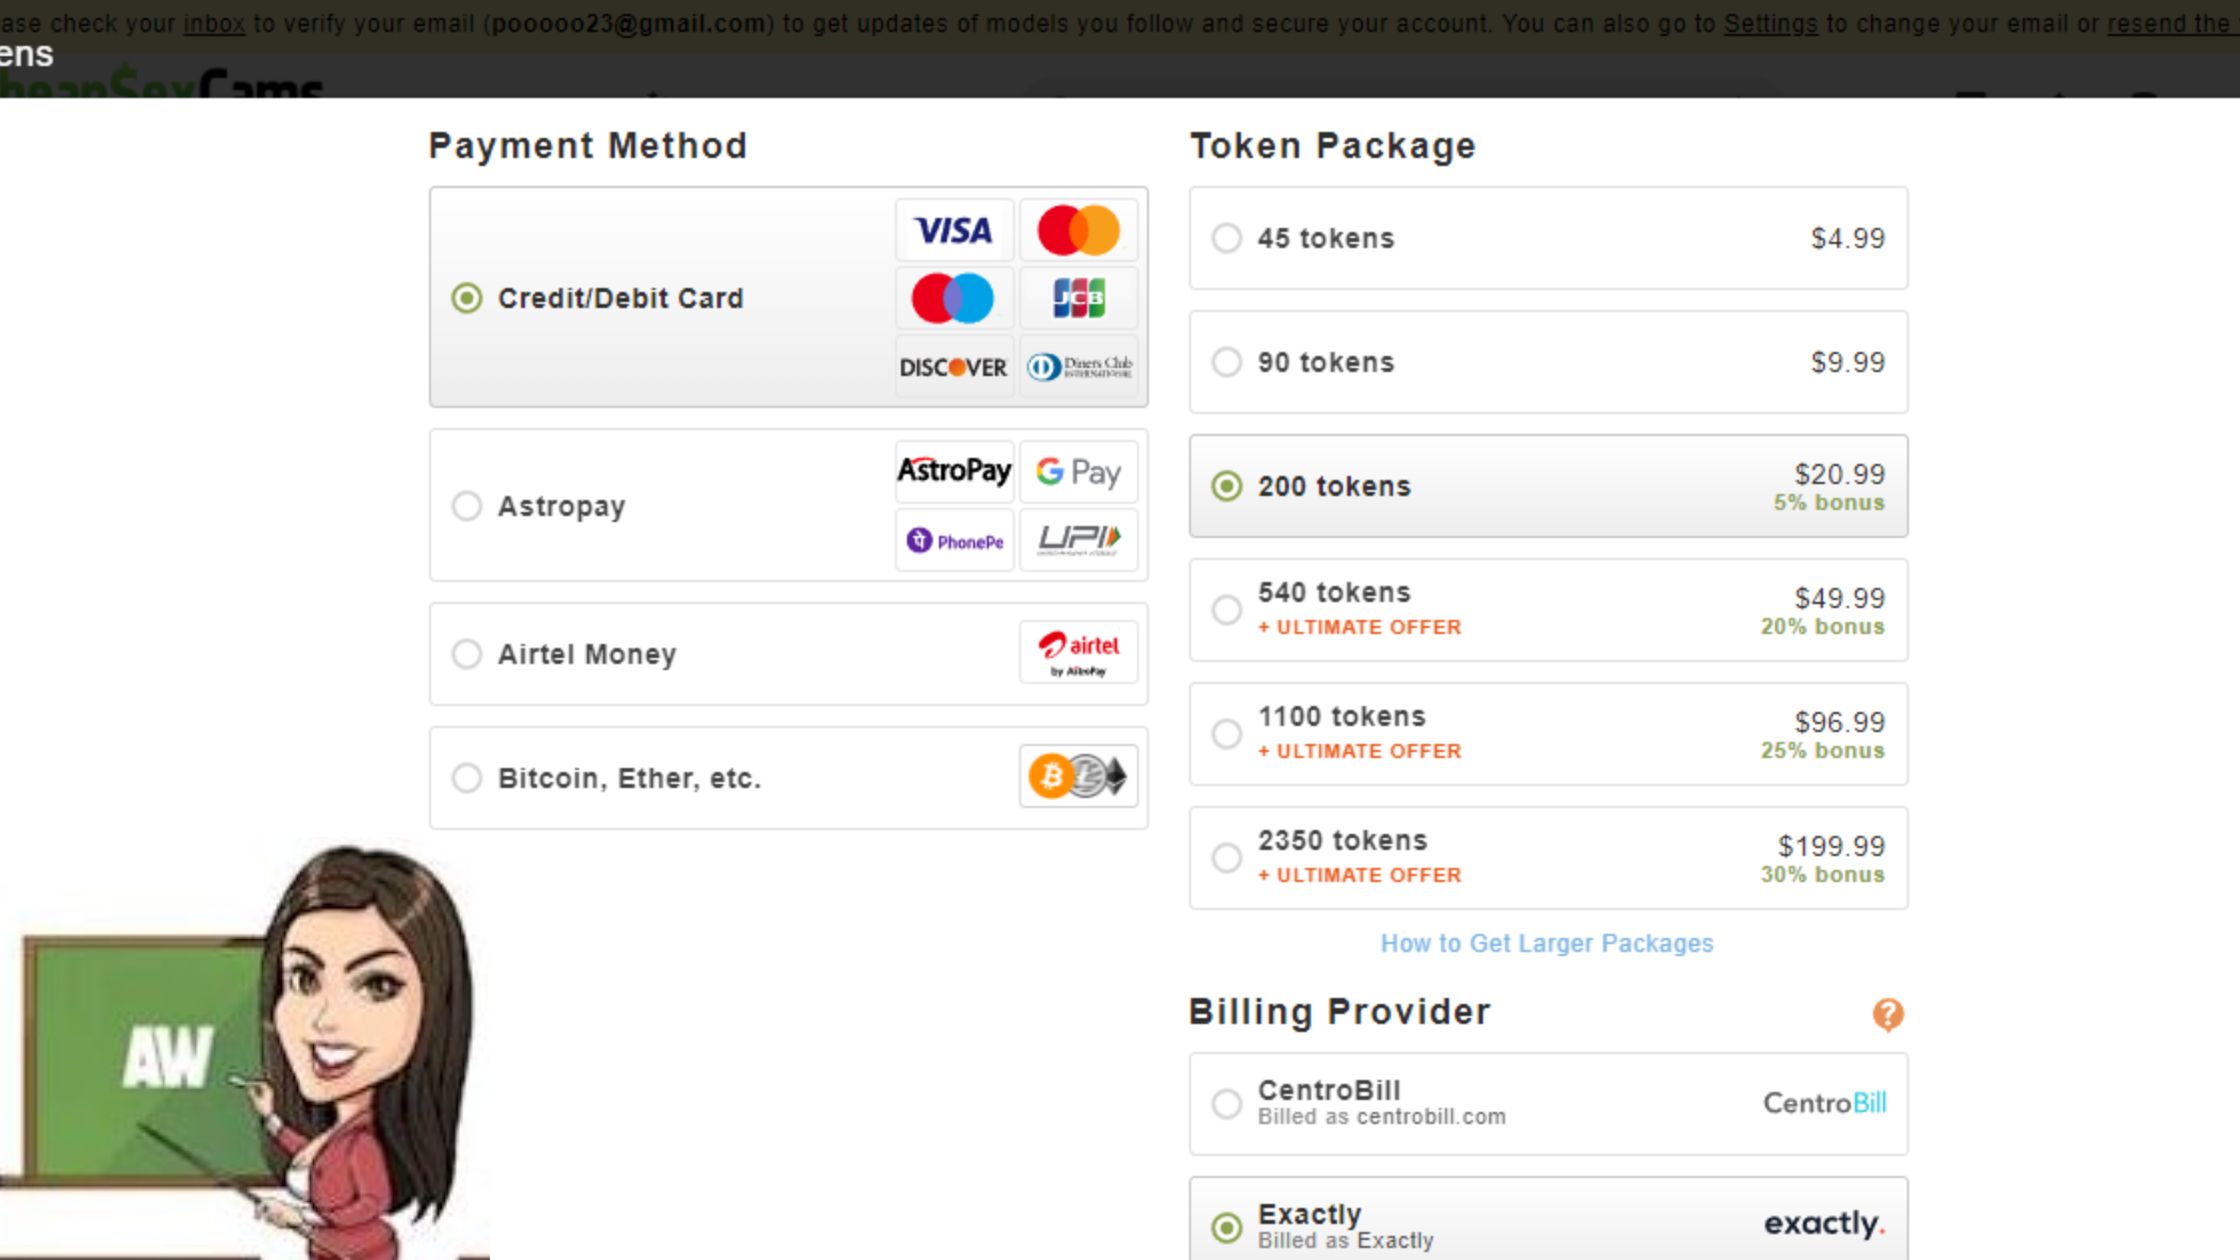Click the Google Pay logo

1078,471
